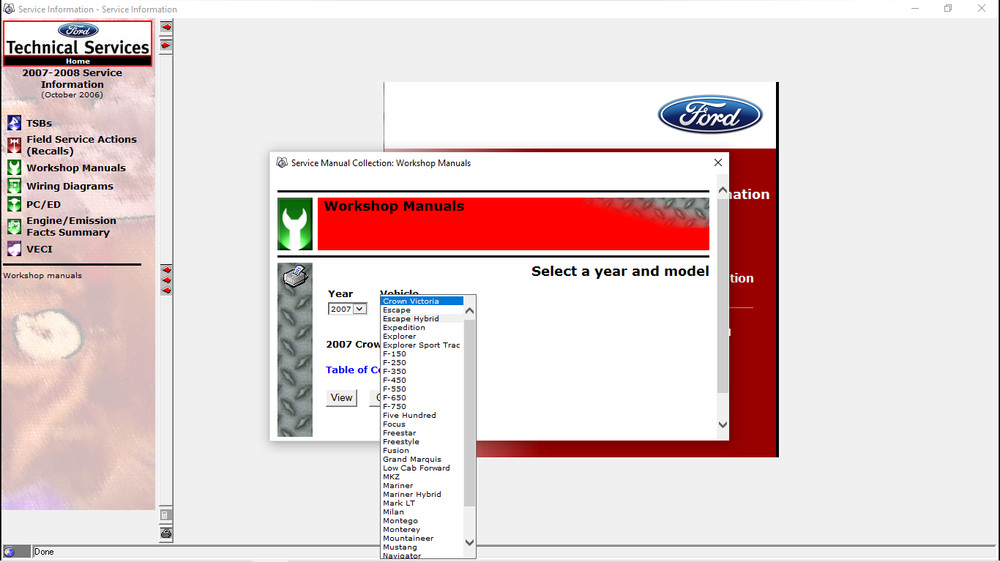Open Workshop Manuals from sidebar
Screen dimensions: 1000x562
click(x=76, y=168)
